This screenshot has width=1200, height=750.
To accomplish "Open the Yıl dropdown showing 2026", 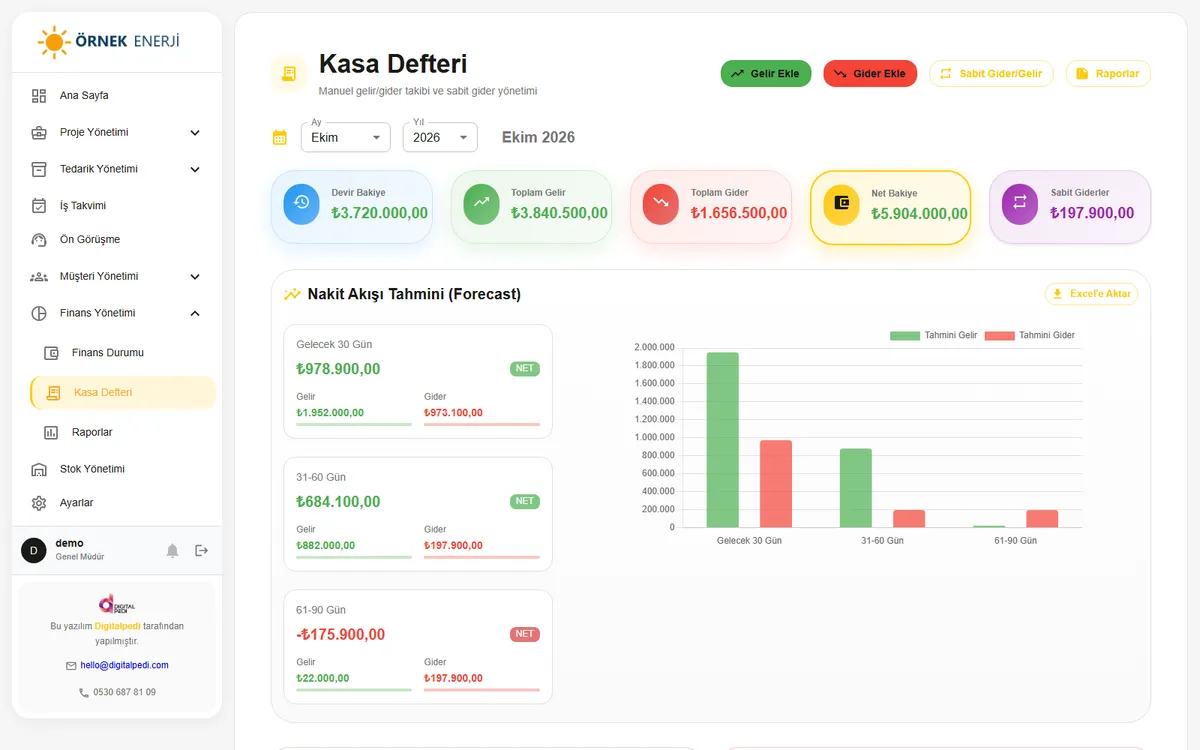I will click(440, 138).
